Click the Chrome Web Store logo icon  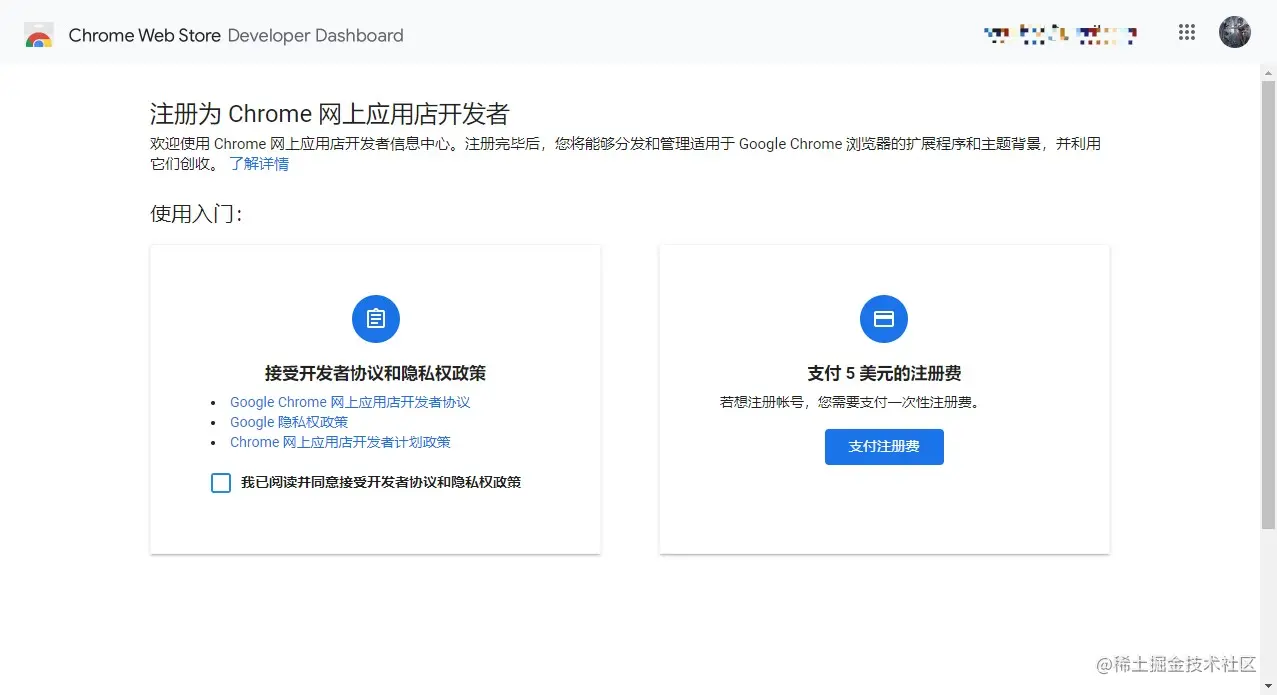tap(38, 35)
